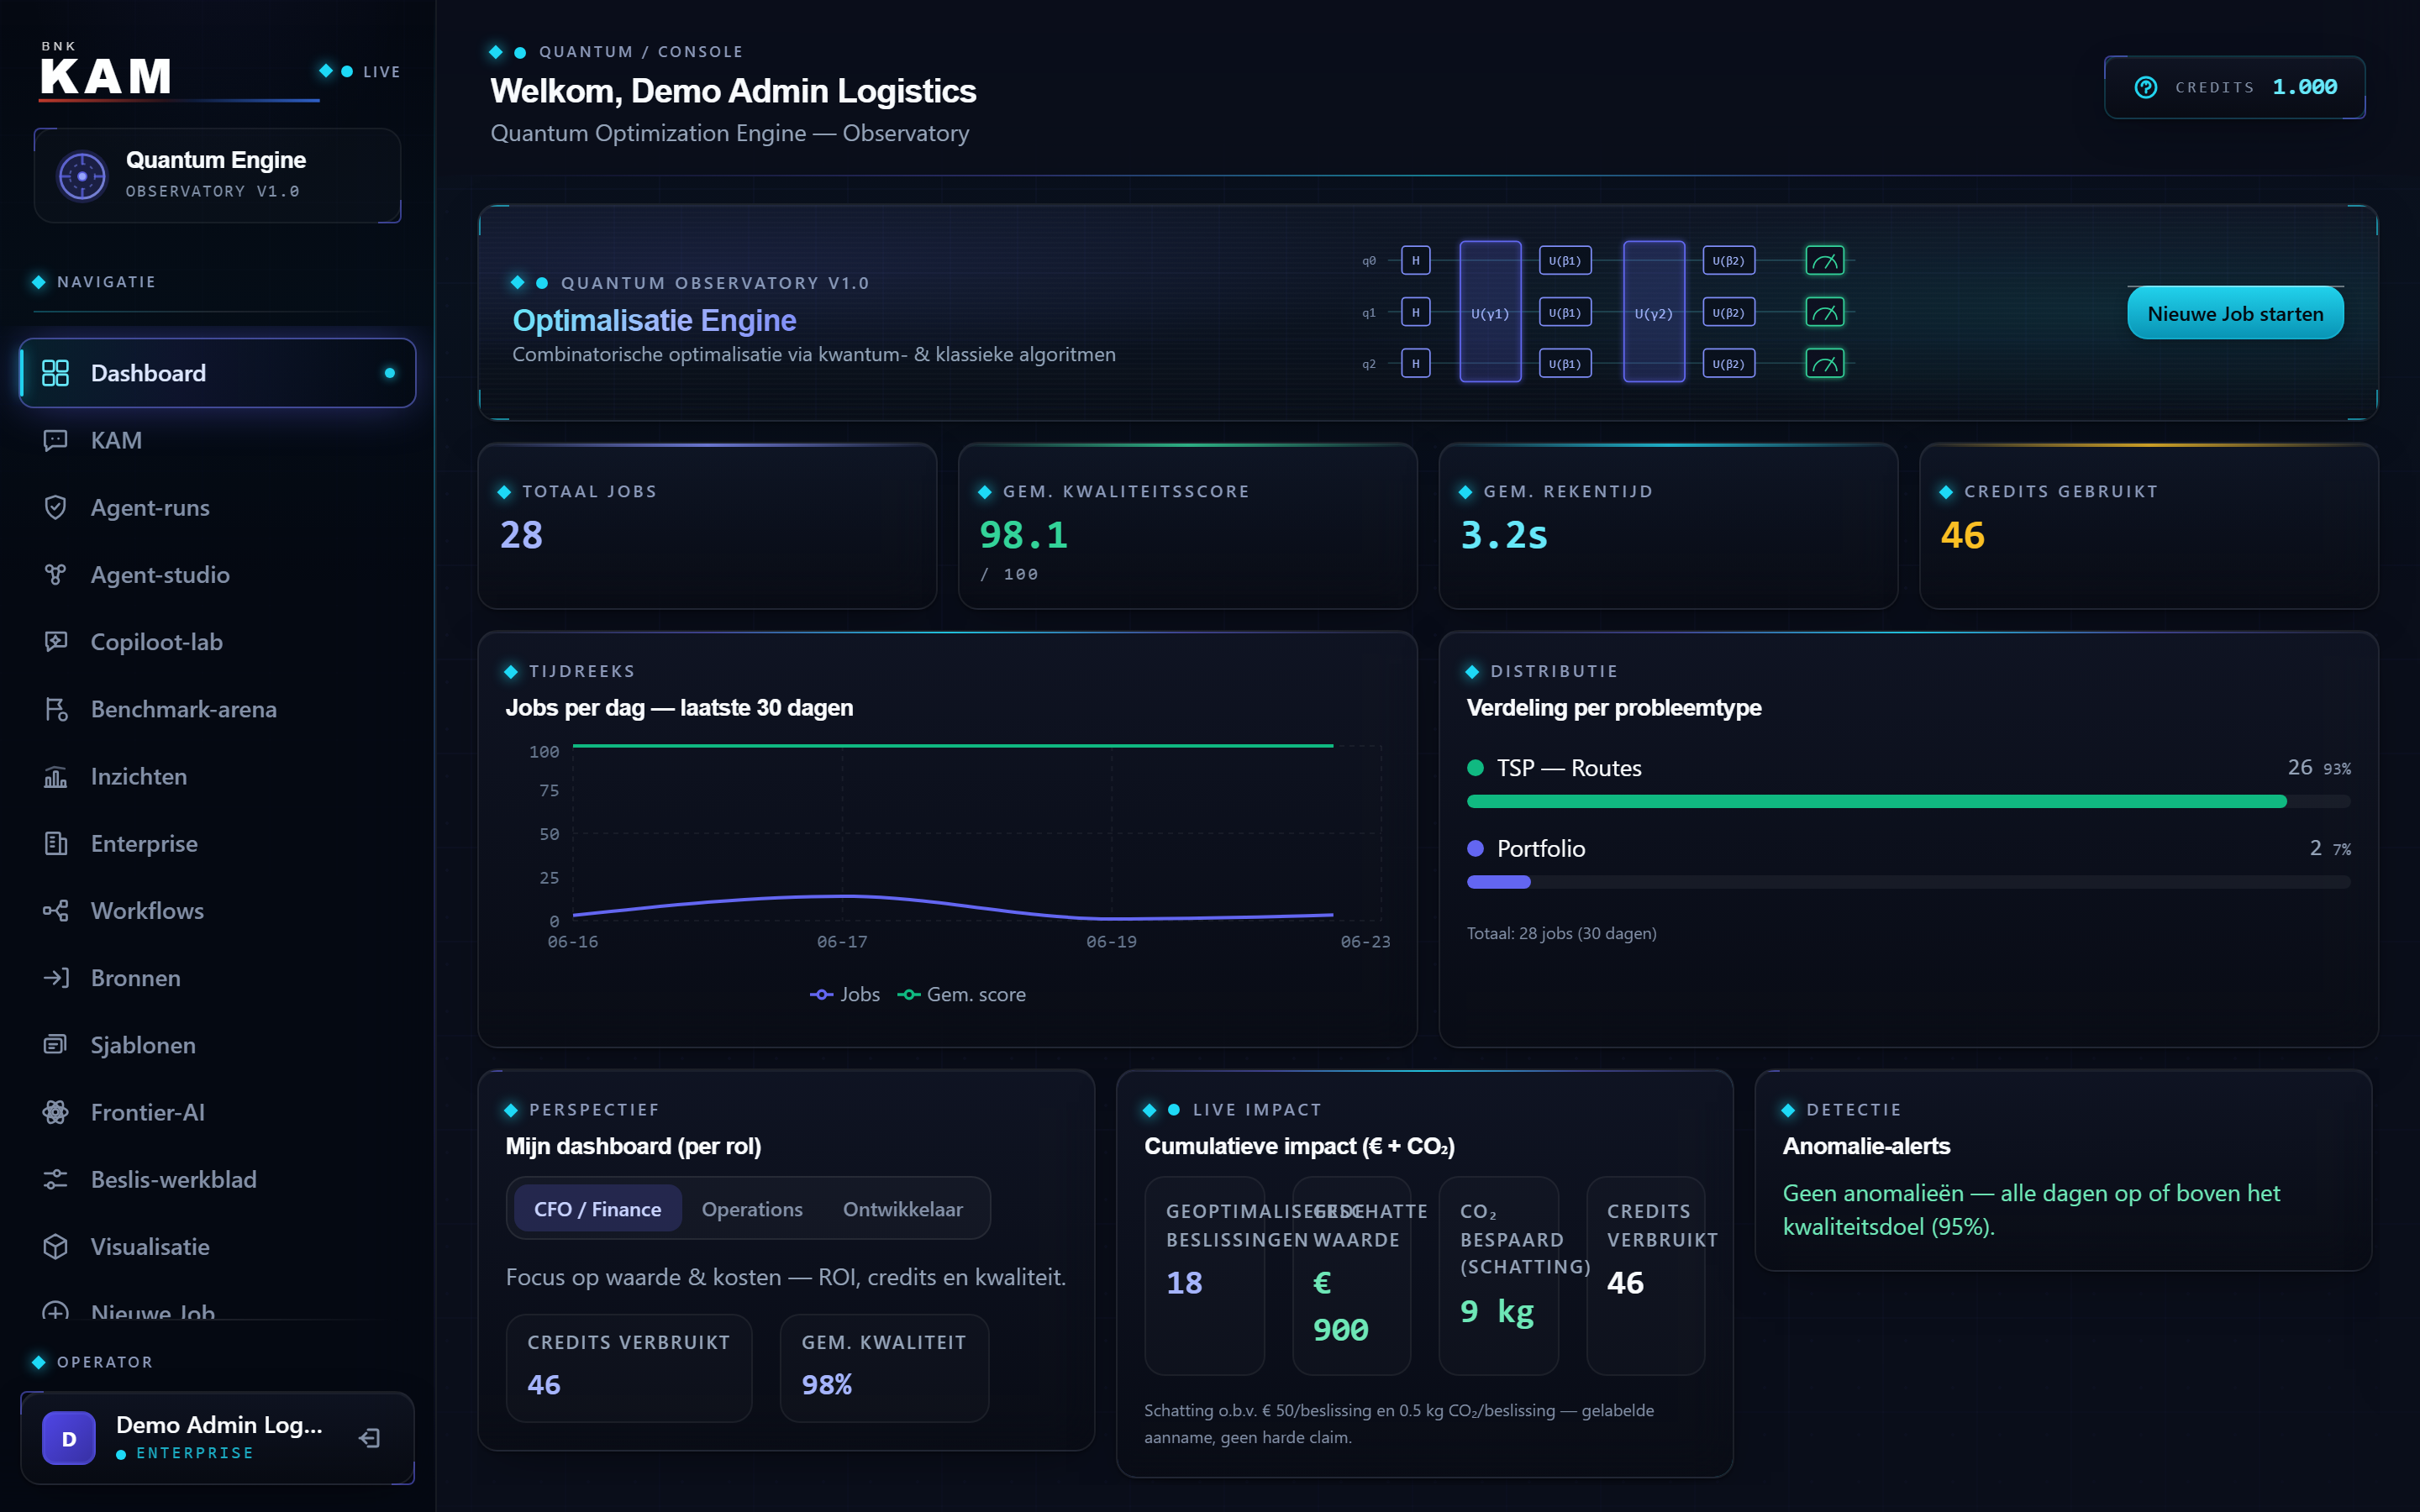Click the Gem. Rekentijd 3.2s value

click(1504, 535)
